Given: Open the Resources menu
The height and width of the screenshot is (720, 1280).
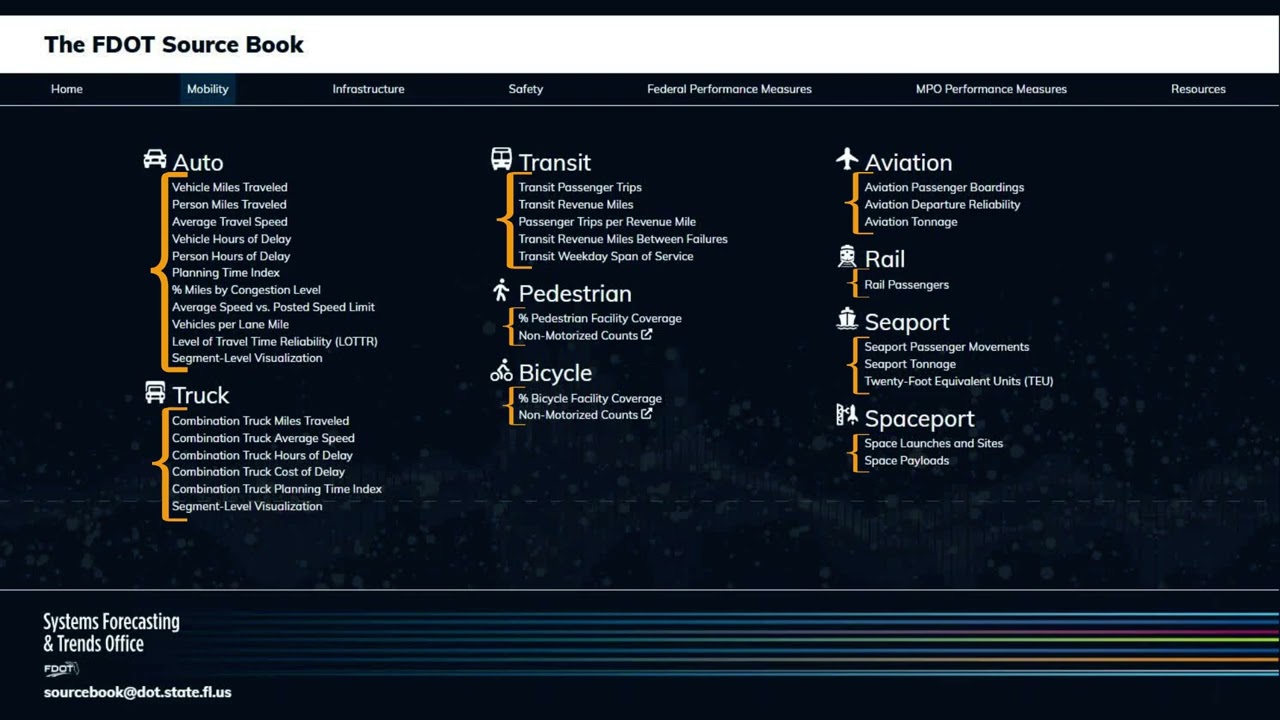Looking at the screenshot, I should click(1198, 89).
